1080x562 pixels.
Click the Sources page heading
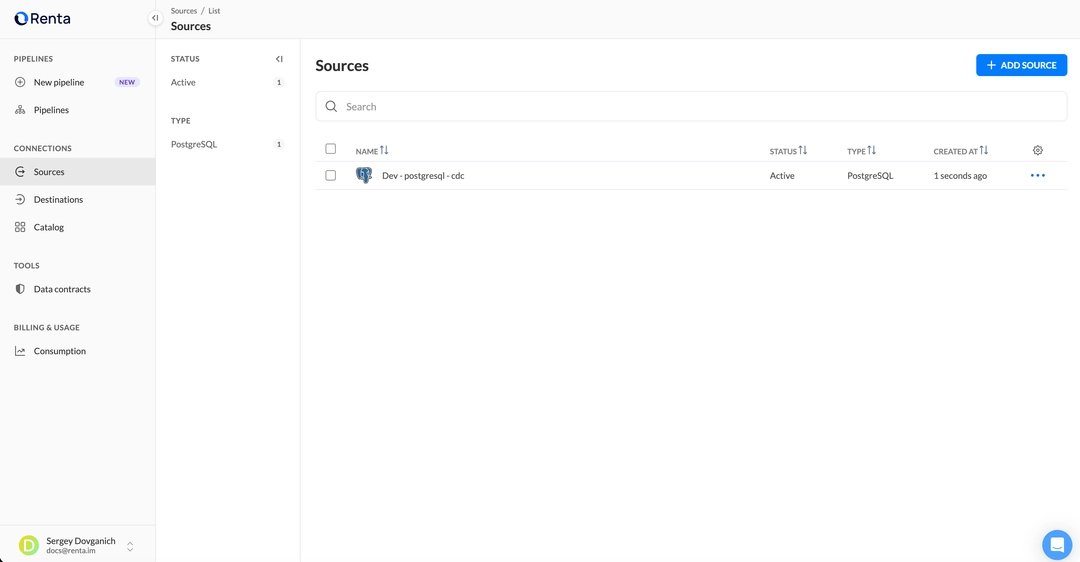[342, 65]
